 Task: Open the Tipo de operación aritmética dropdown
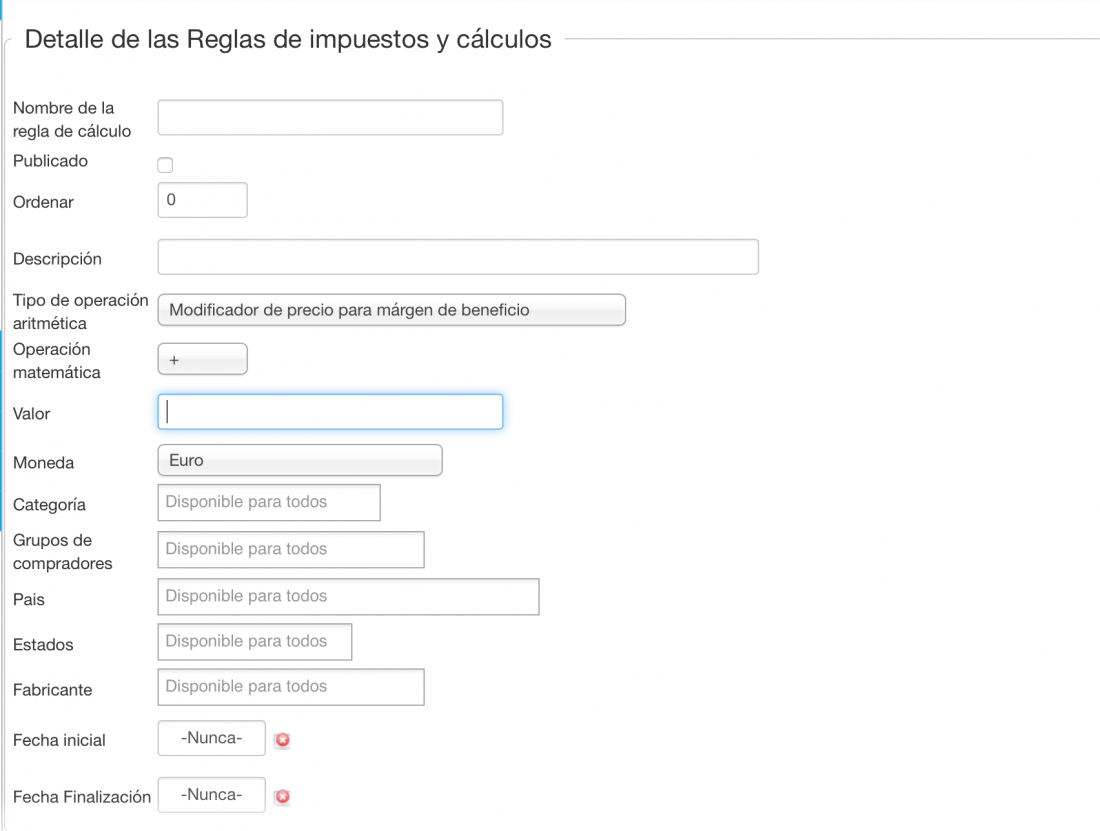391,310
